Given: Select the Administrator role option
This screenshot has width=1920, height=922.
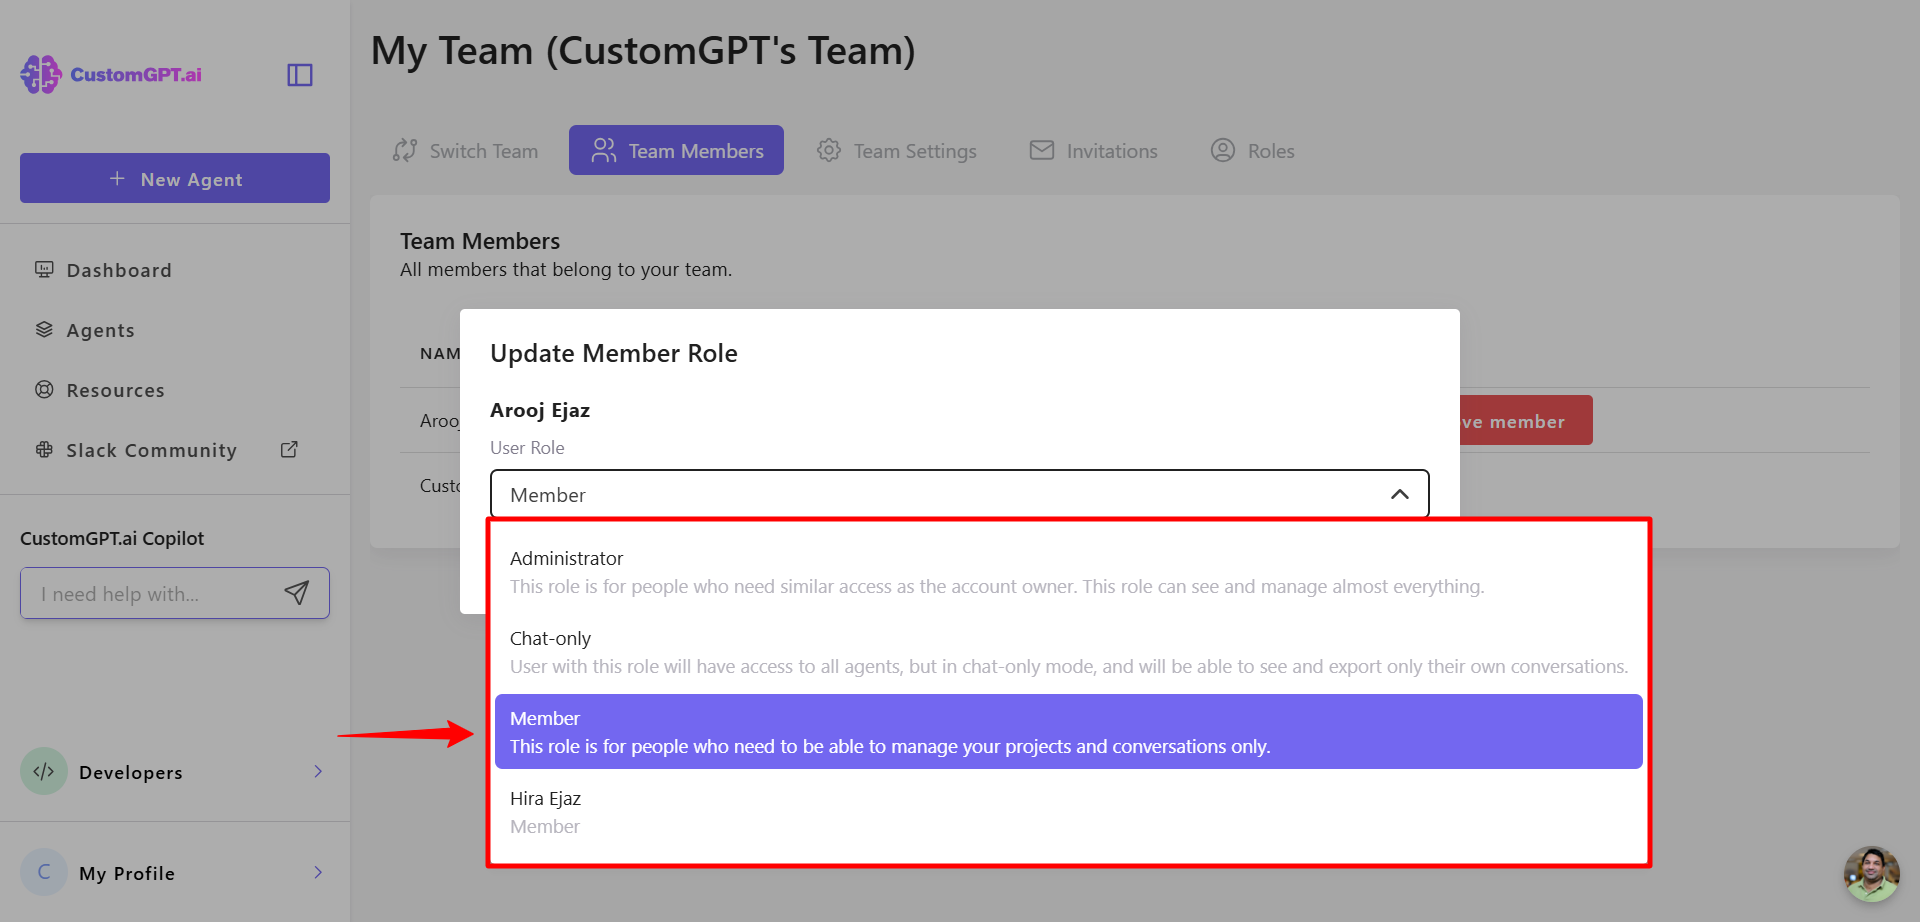Looking at the screenshot, I should tap(1068, 572).
